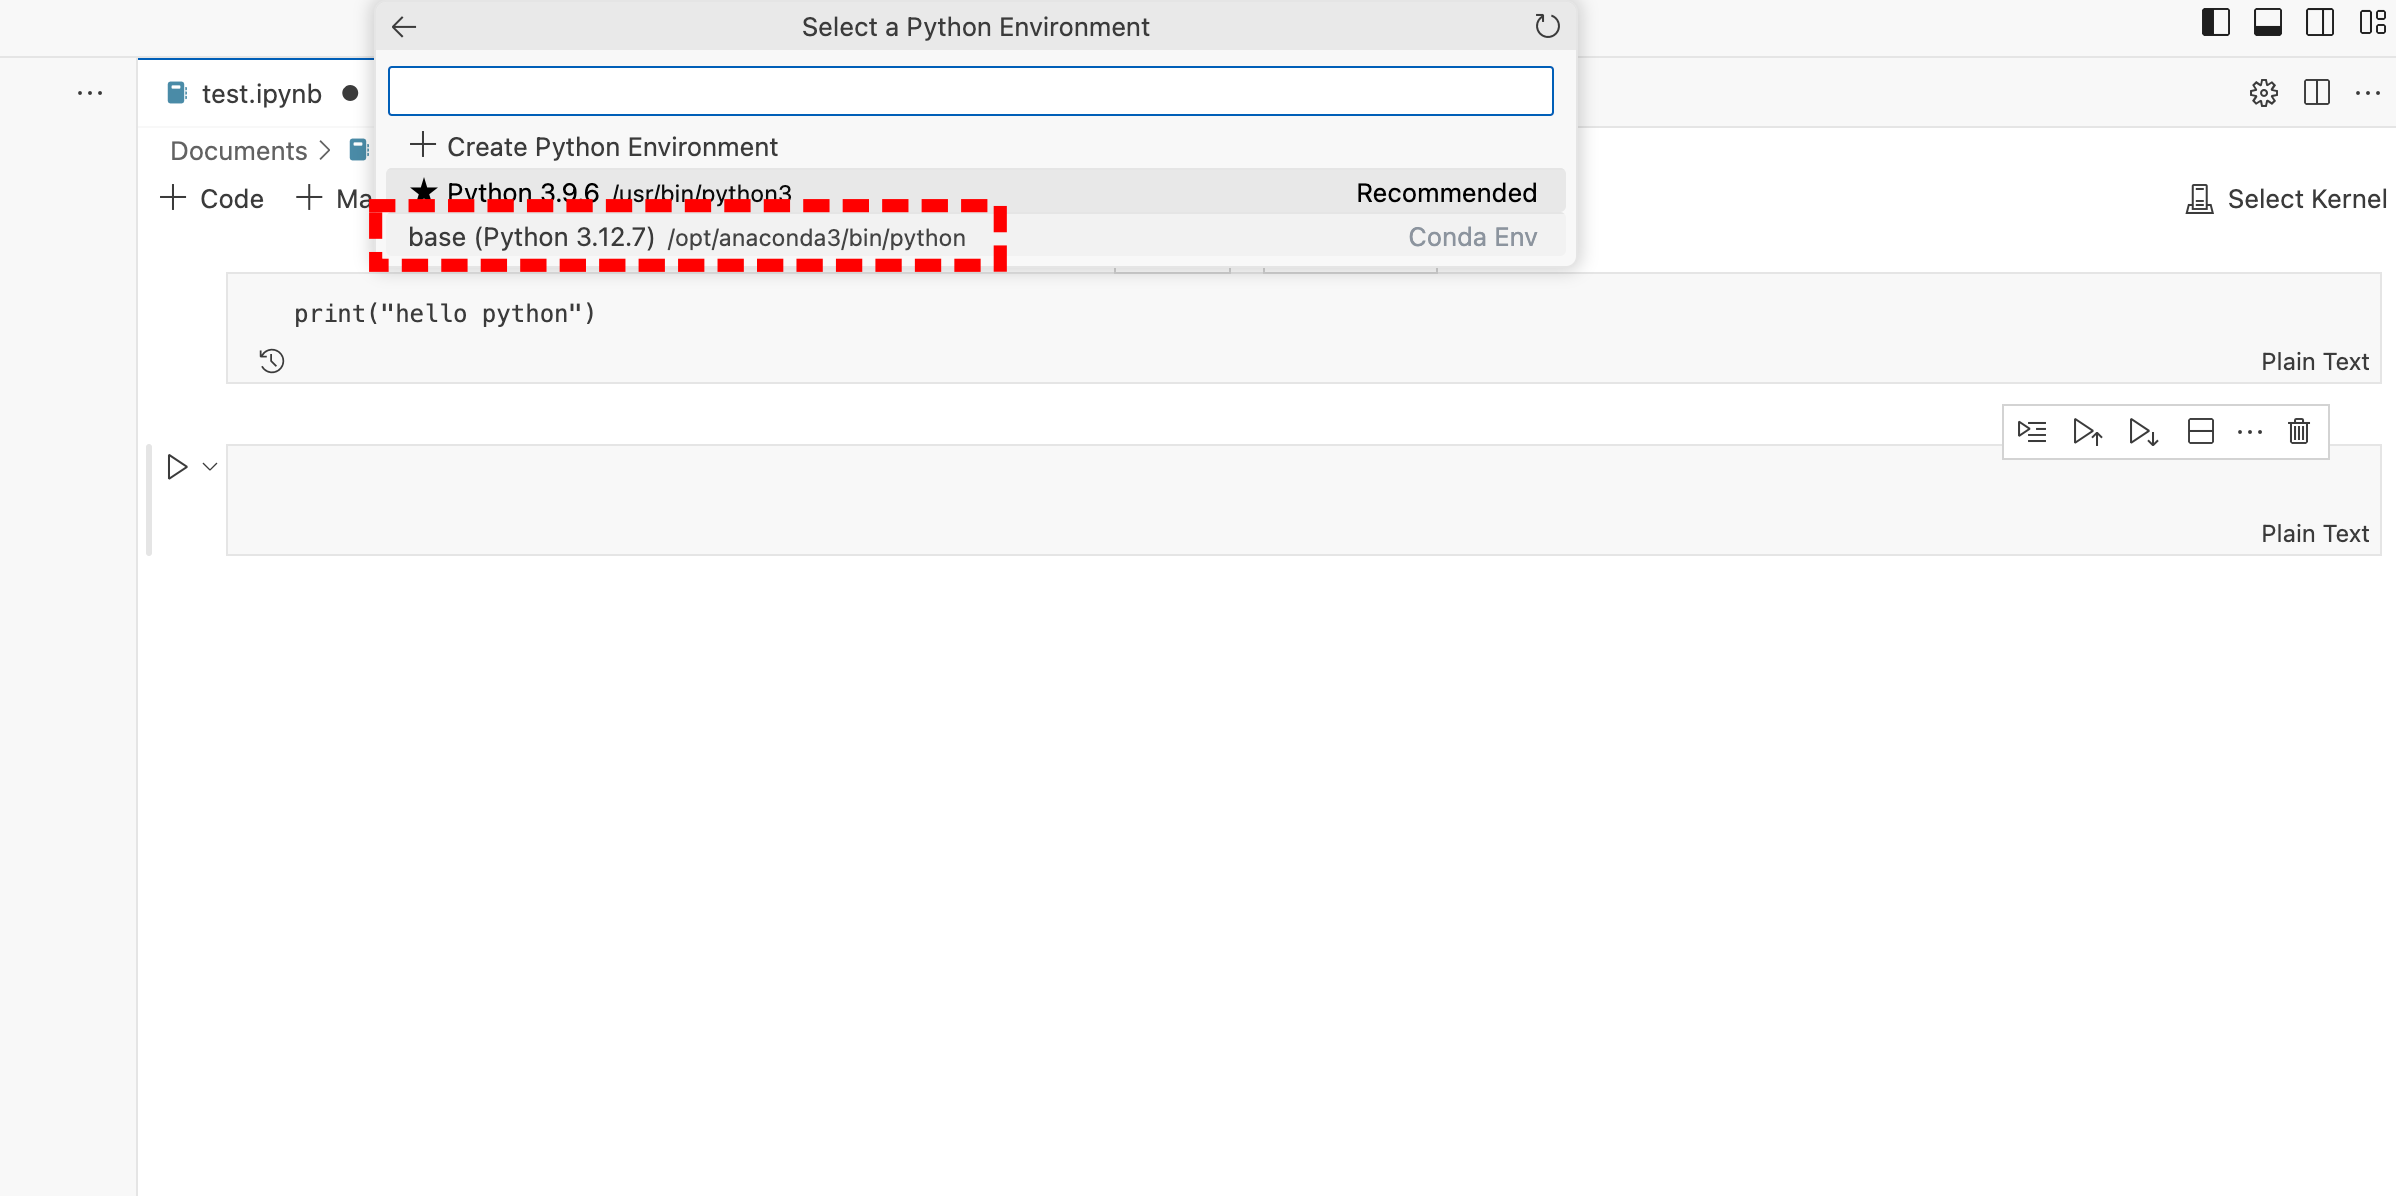
Task: Open more cell actions ellipsis menu
Action: tap(2250, 432)
